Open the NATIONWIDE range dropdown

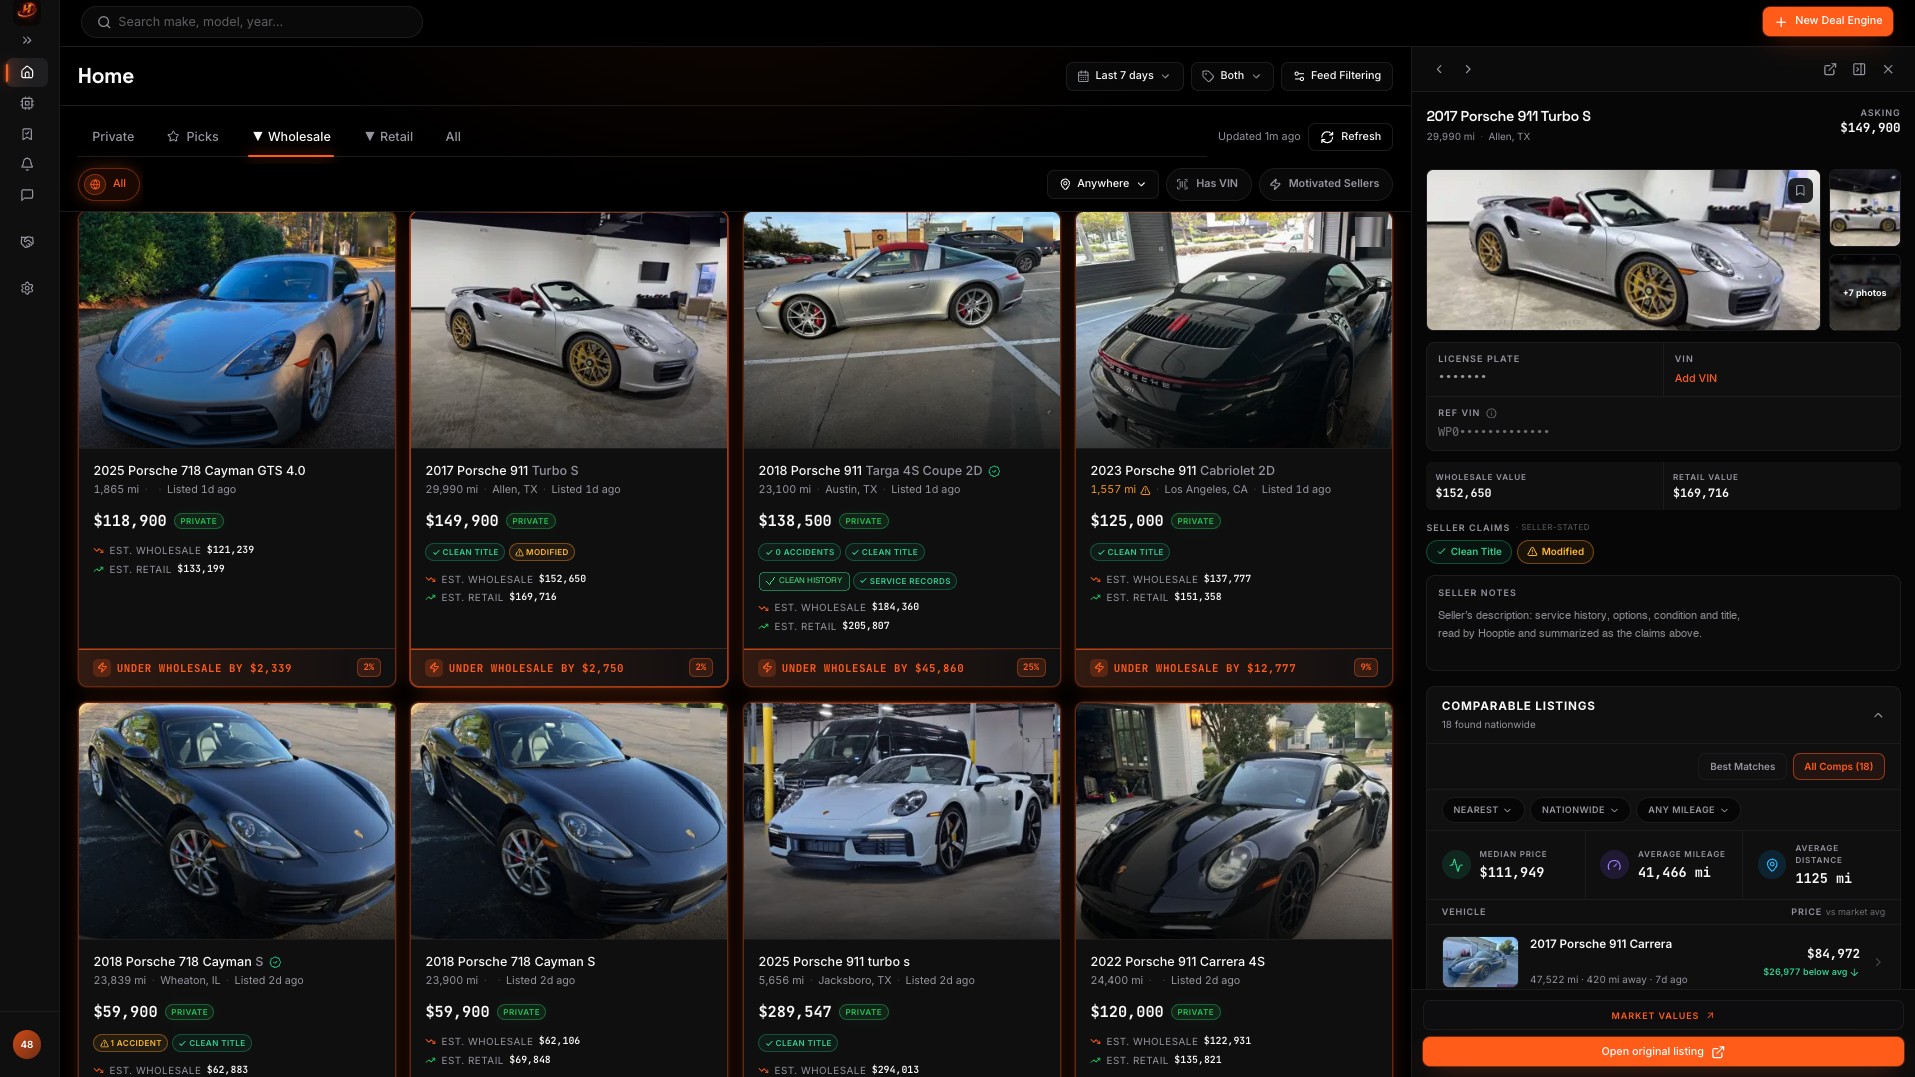(x=1579, y=810)
